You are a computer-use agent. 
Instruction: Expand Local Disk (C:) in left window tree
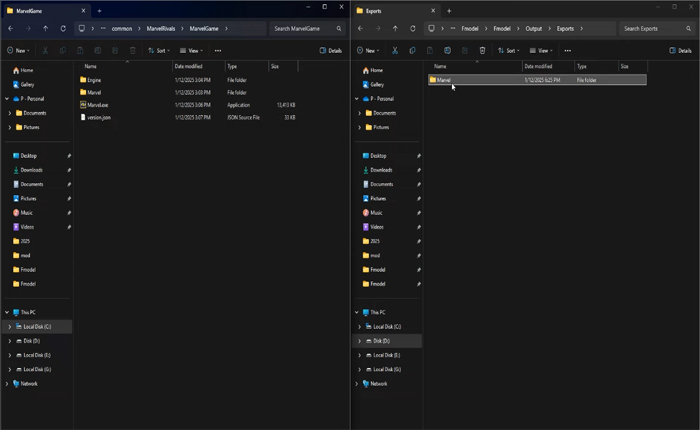[10, 327]
